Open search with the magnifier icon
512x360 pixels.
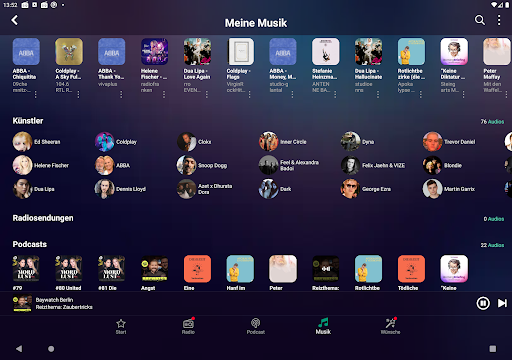click(480, 20)
